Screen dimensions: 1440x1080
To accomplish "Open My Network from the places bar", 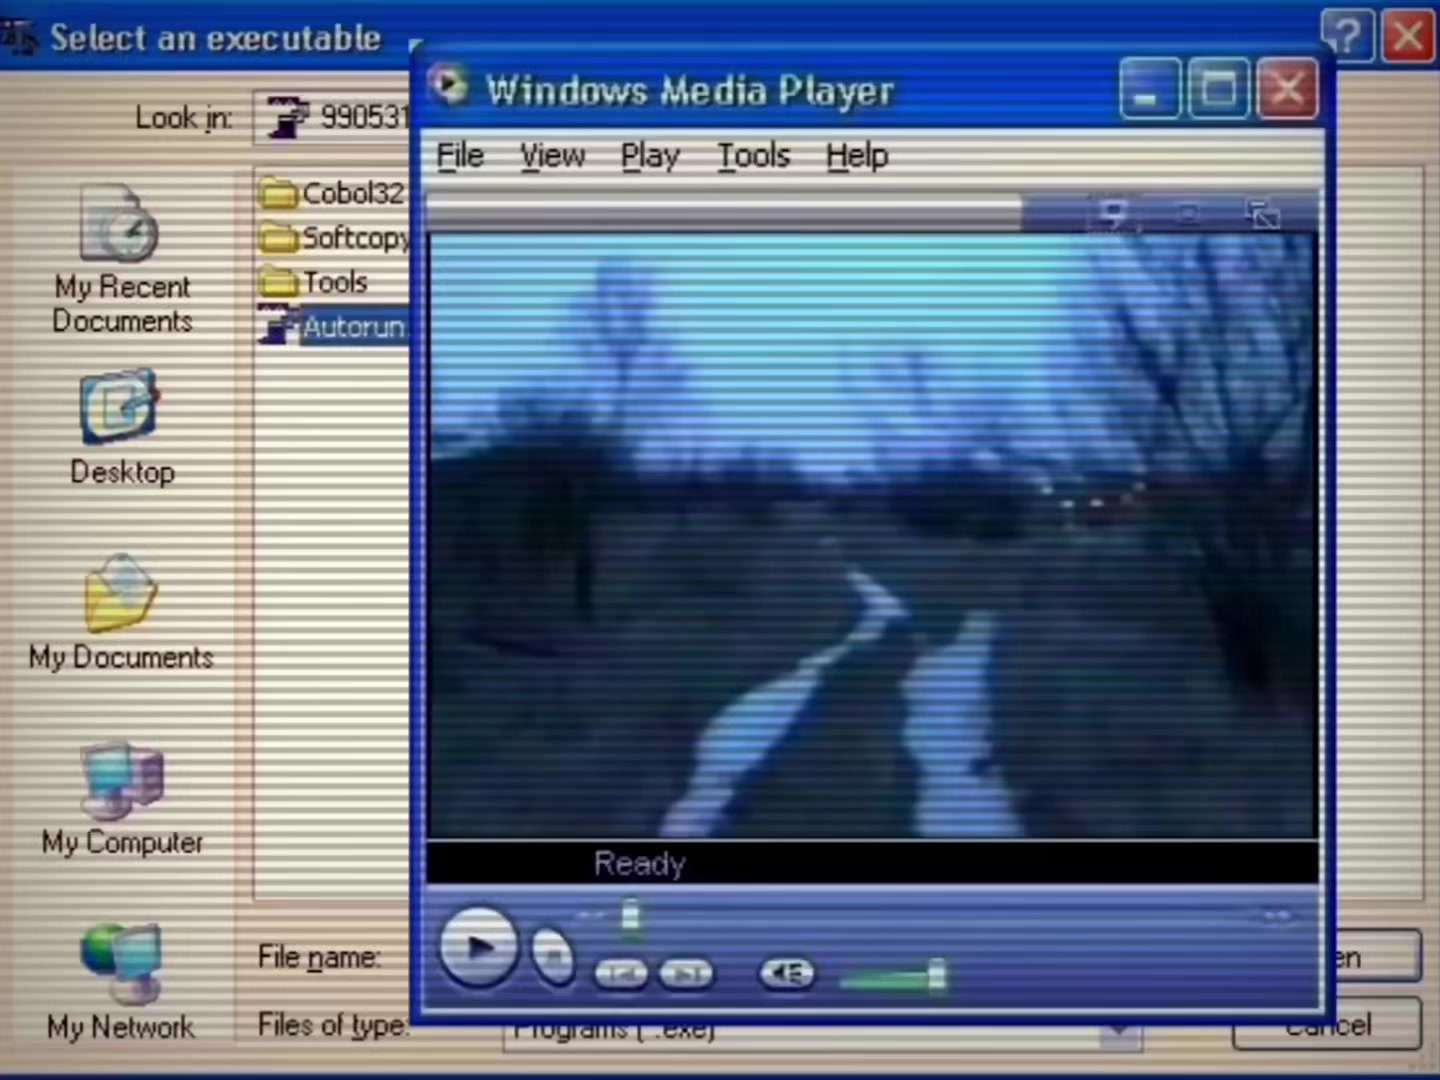I will 121,983.
